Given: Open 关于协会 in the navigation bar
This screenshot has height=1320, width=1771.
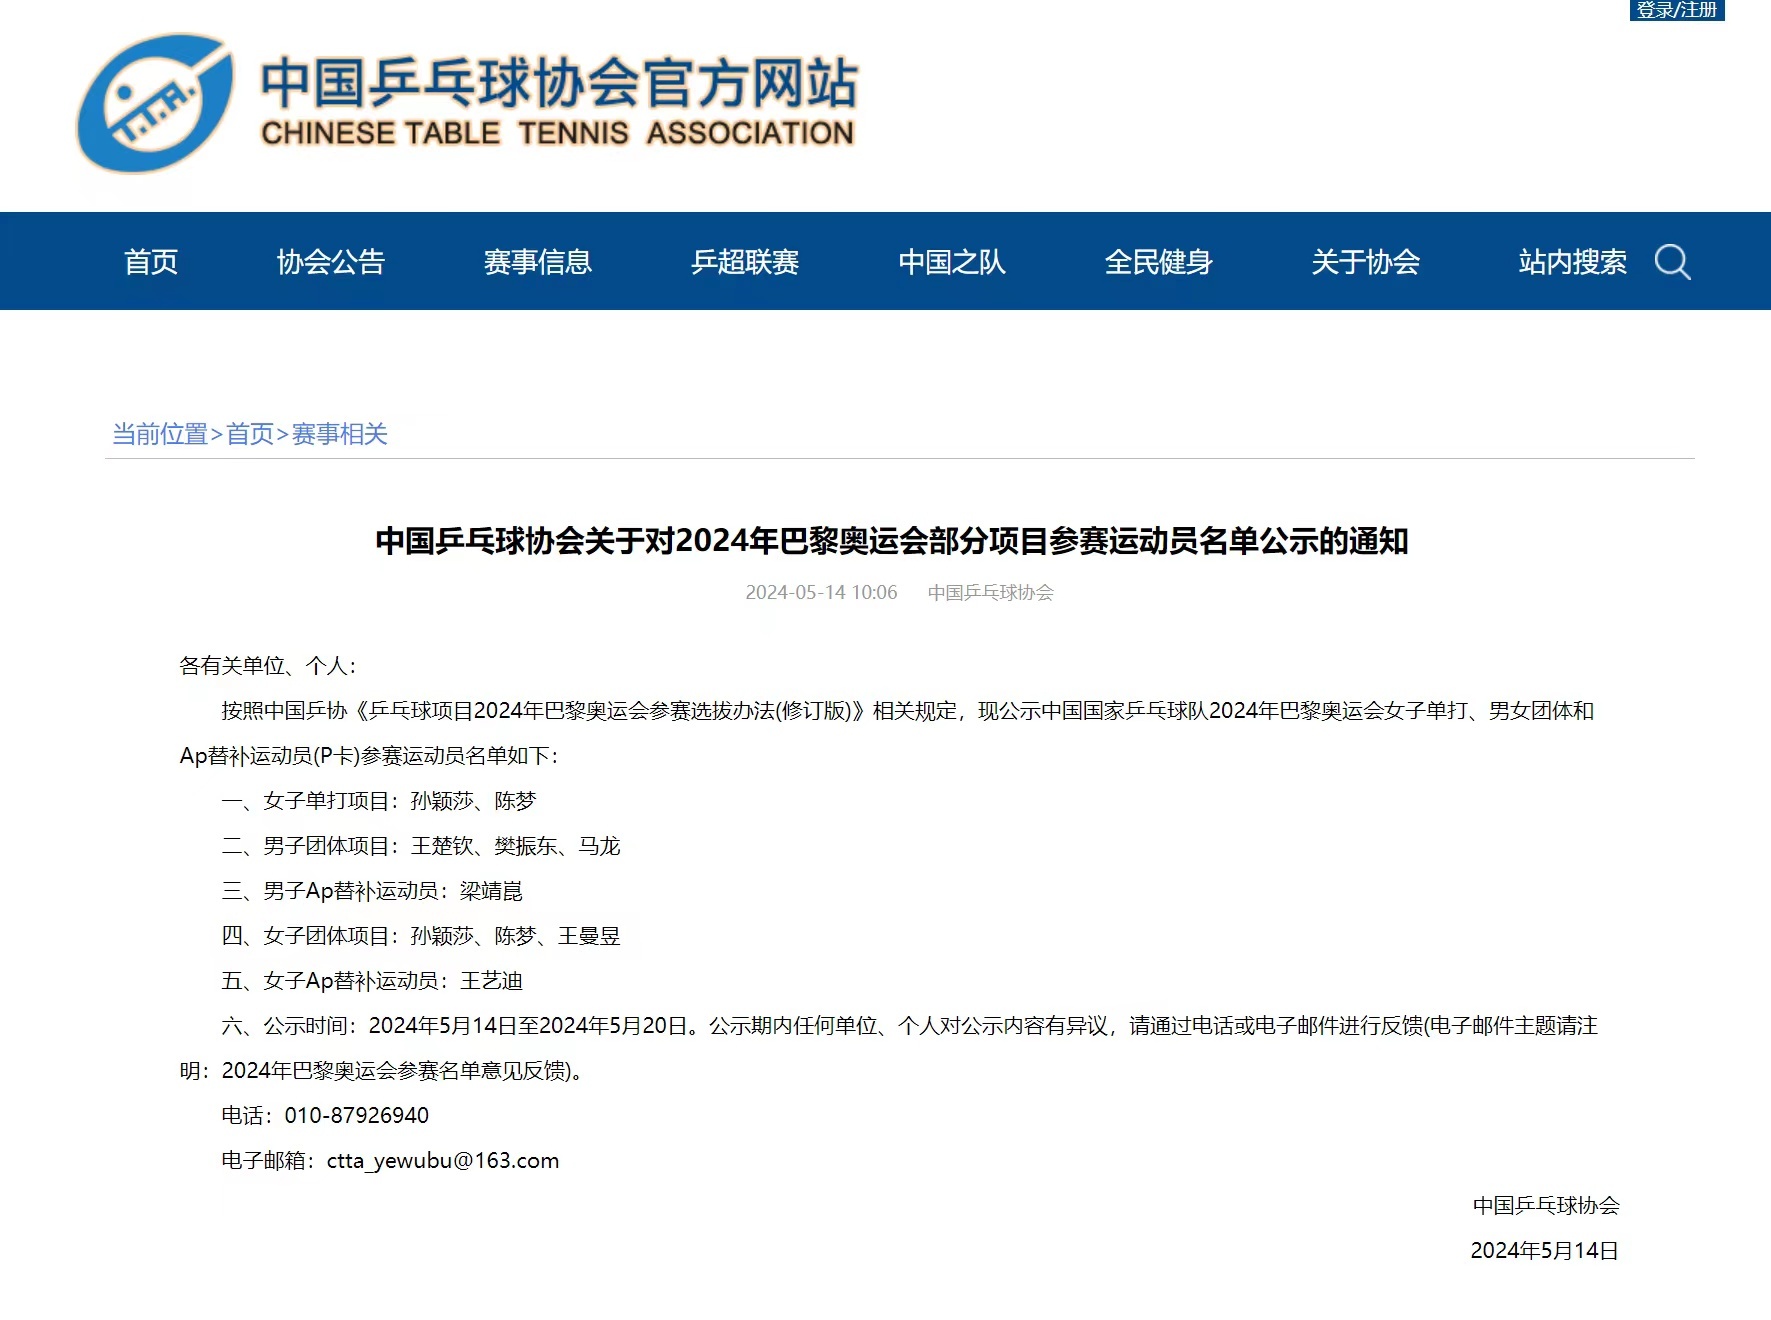Looking at the screenshot, I should (x=1366, y=262).
